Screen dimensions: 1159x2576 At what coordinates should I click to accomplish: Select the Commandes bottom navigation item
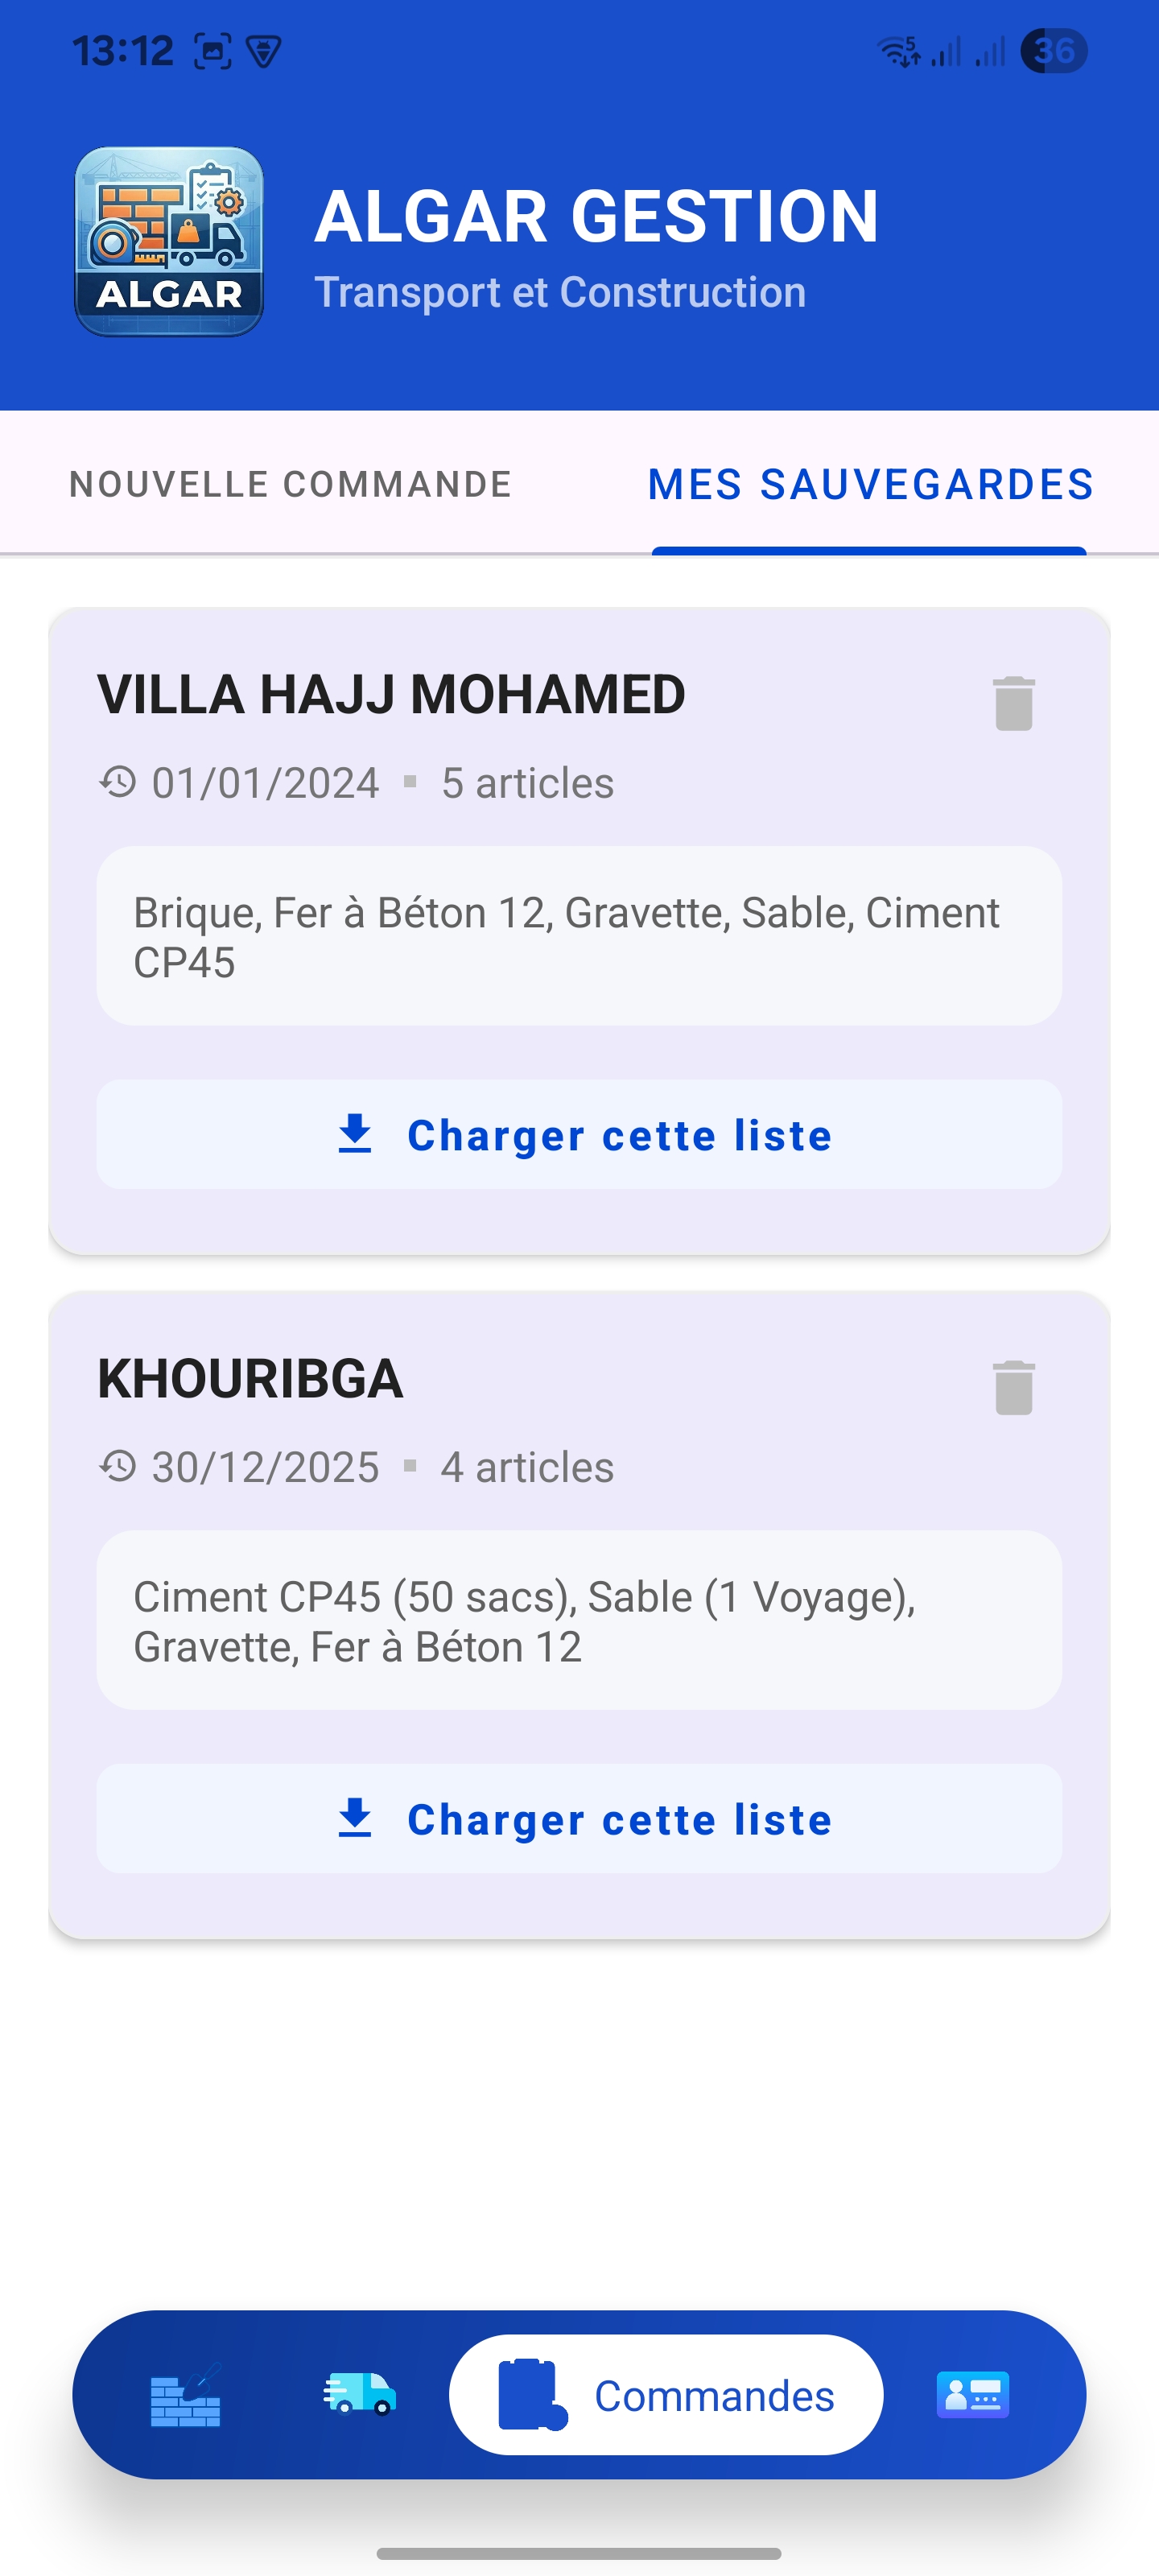[666, 2395]
